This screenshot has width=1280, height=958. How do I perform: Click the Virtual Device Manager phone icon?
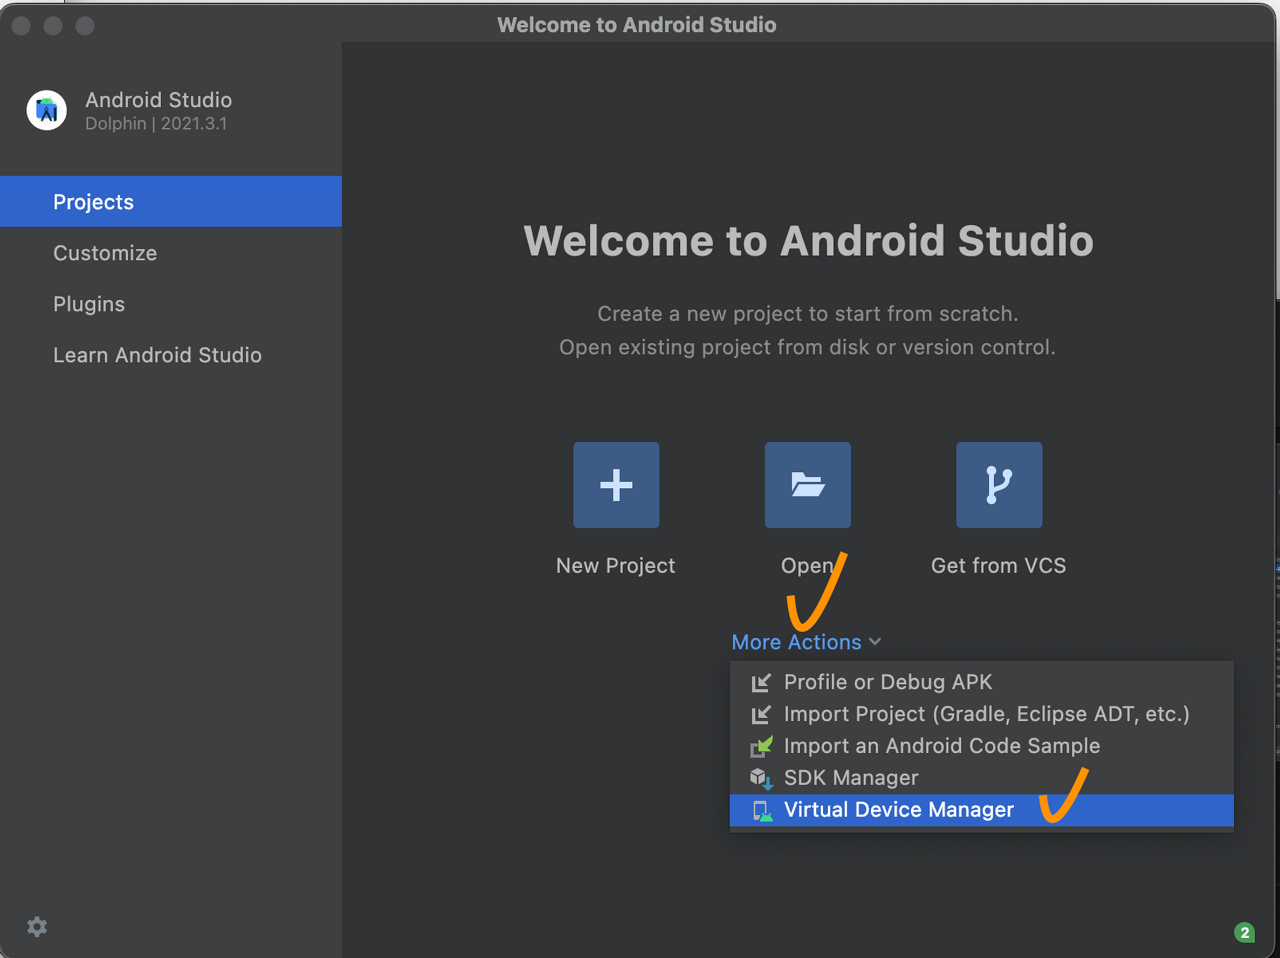[x=762, y=810]
